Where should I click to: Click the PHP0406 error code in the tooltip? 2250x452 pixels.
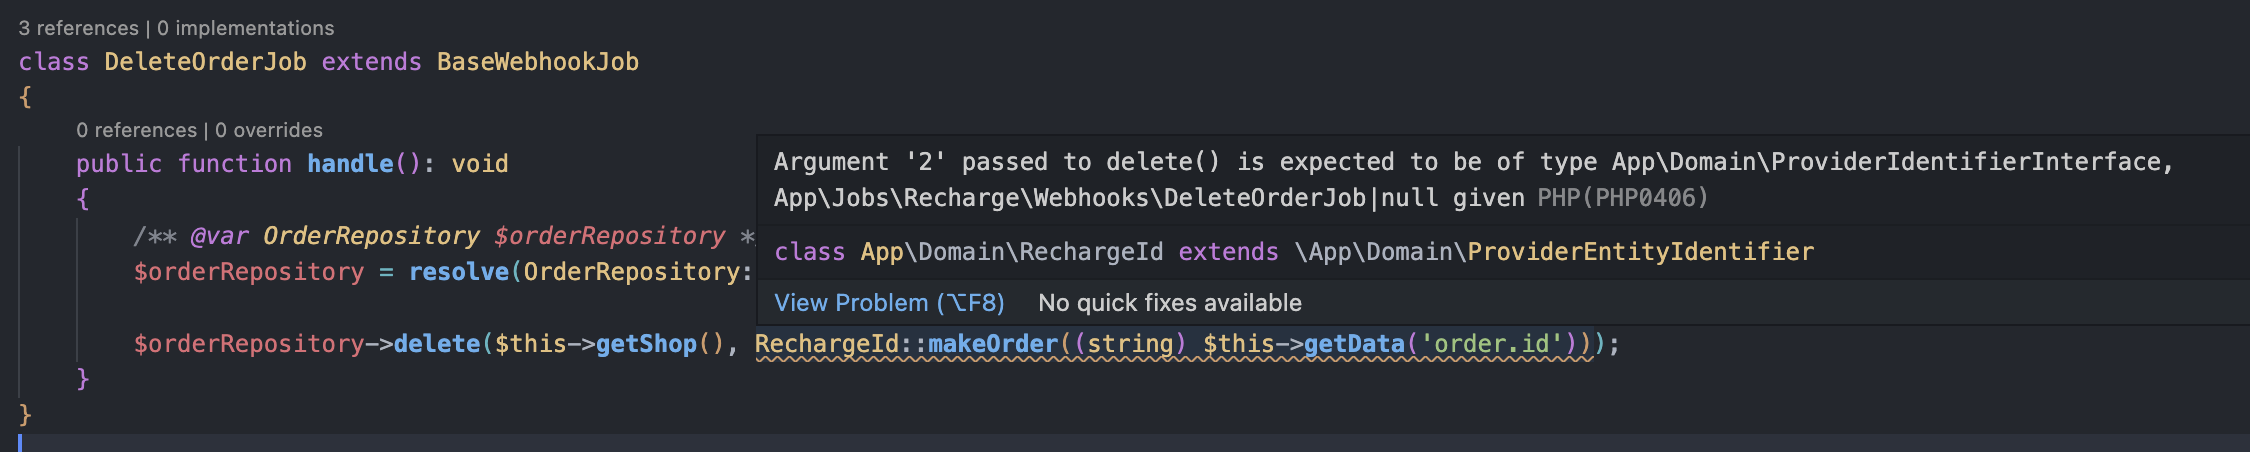1650,198
